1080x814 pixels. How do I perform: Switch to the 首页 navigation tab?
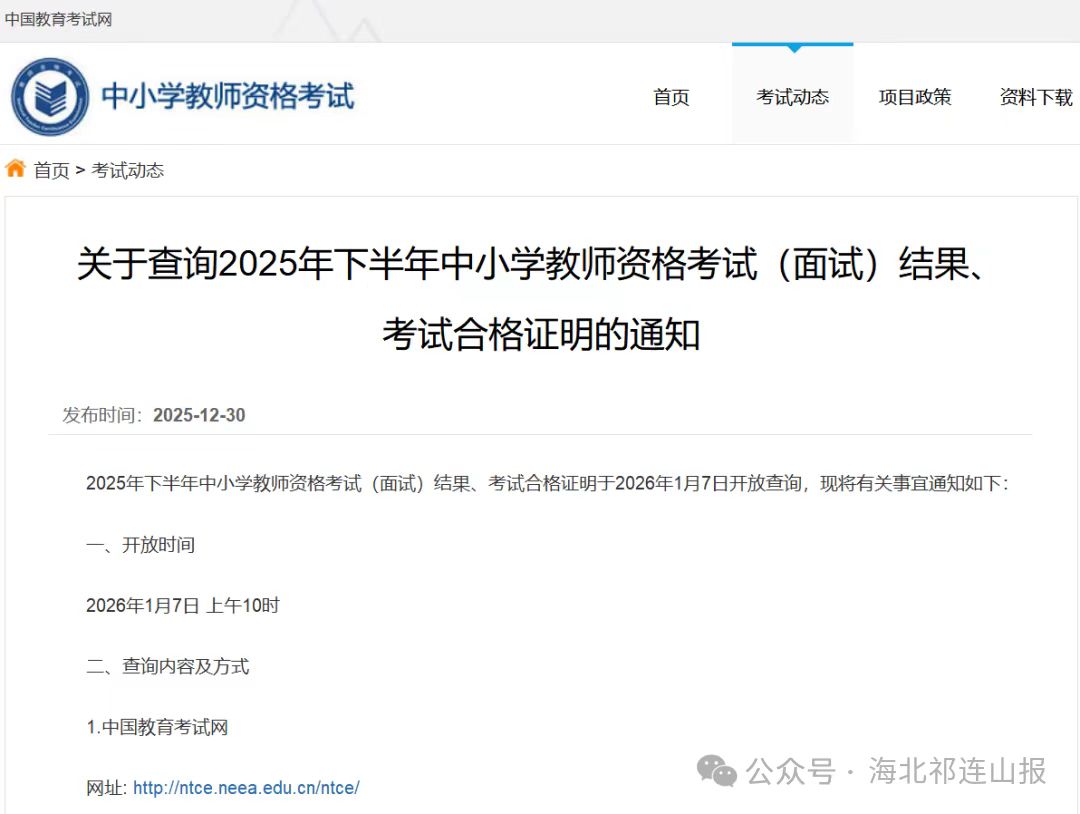pos(670,97)
